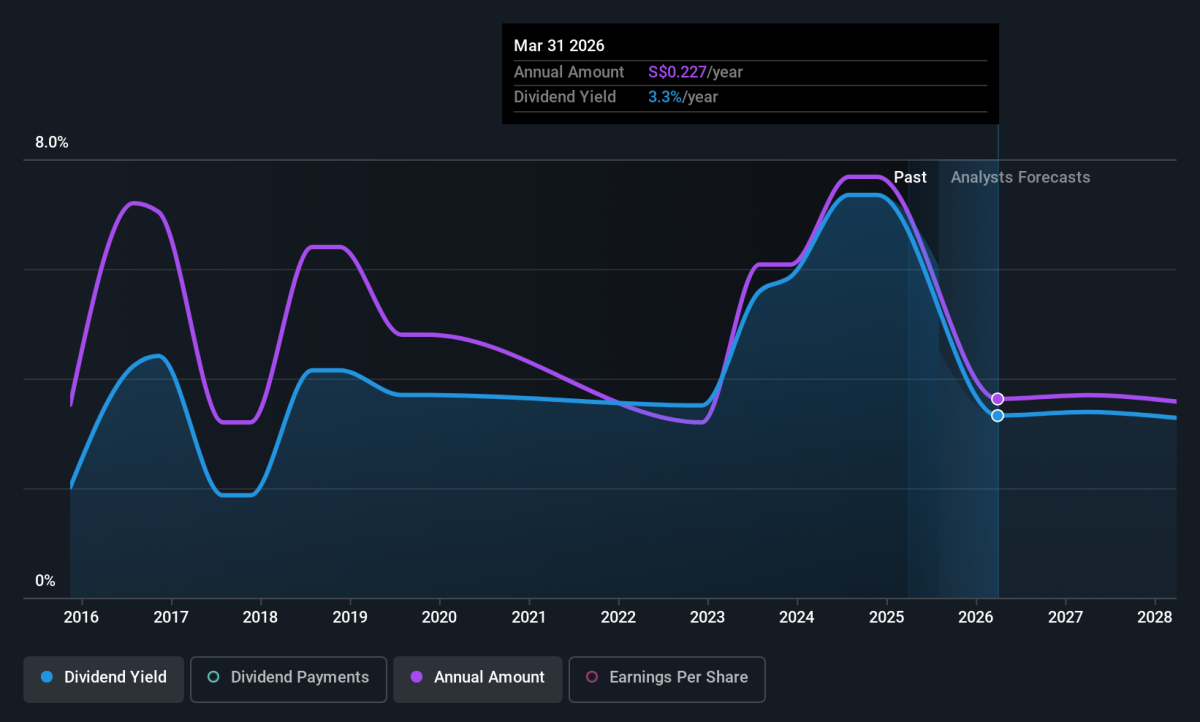Click the teal Dividend Payments circle icon
Viewport: 1200px width, 722px height.
pyautogui.click(x=213, y=677)
